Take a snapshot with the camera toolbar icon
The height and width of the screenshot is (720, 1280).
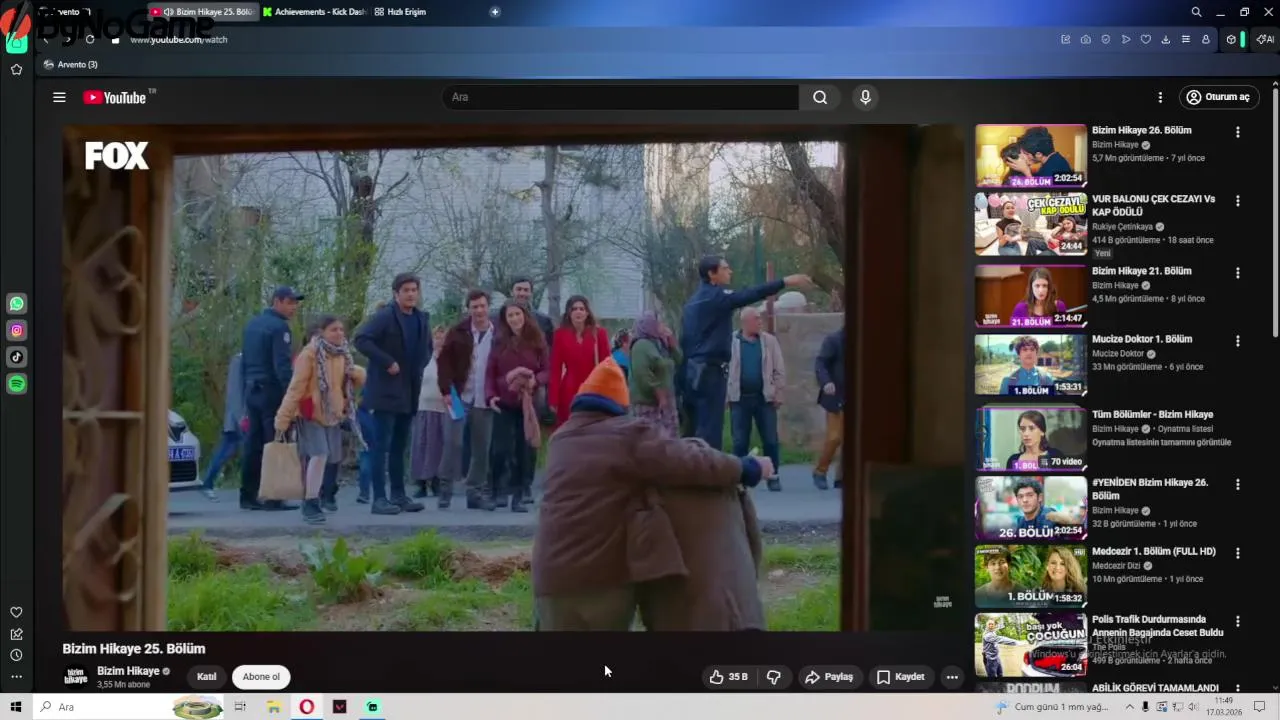point(1086,39)
